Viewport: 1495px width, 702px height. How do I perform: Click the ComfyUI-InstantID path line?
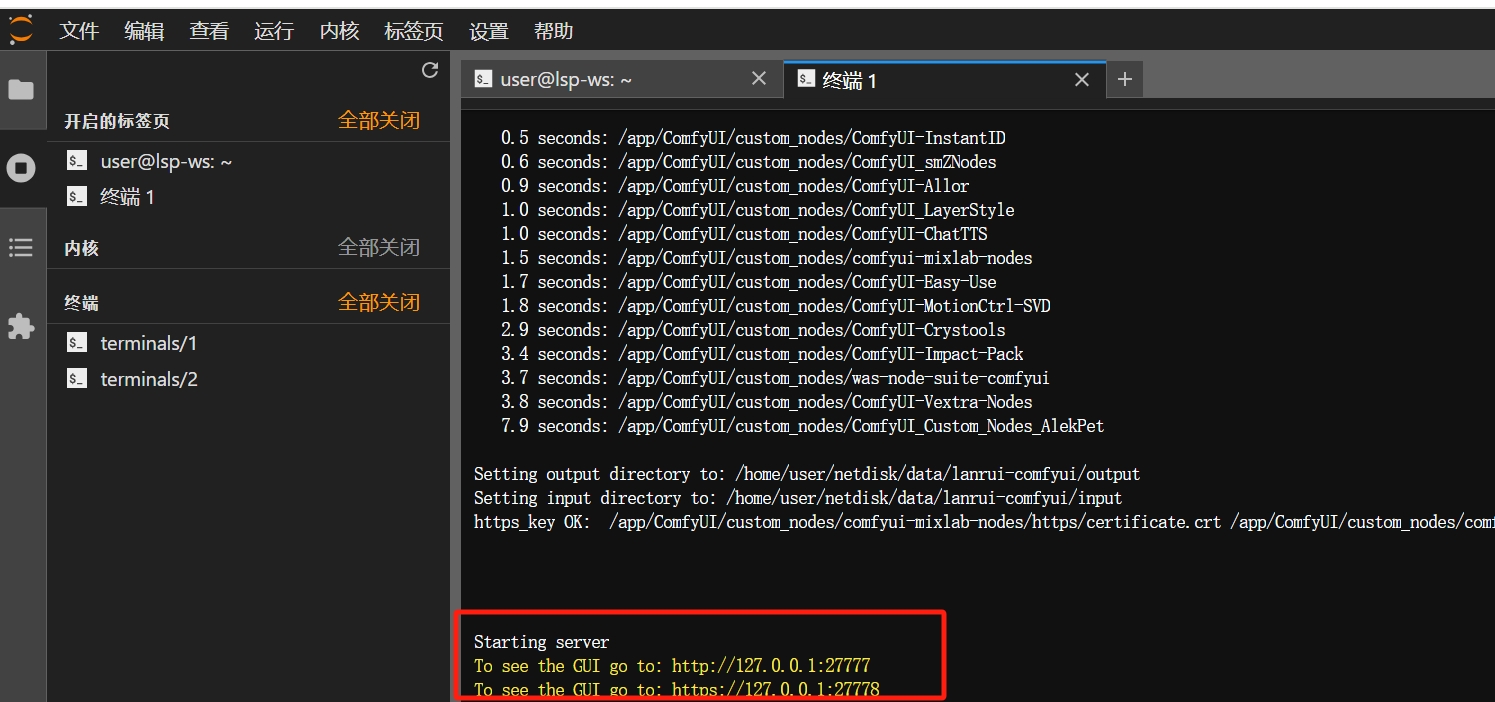(x=753, y=138)
